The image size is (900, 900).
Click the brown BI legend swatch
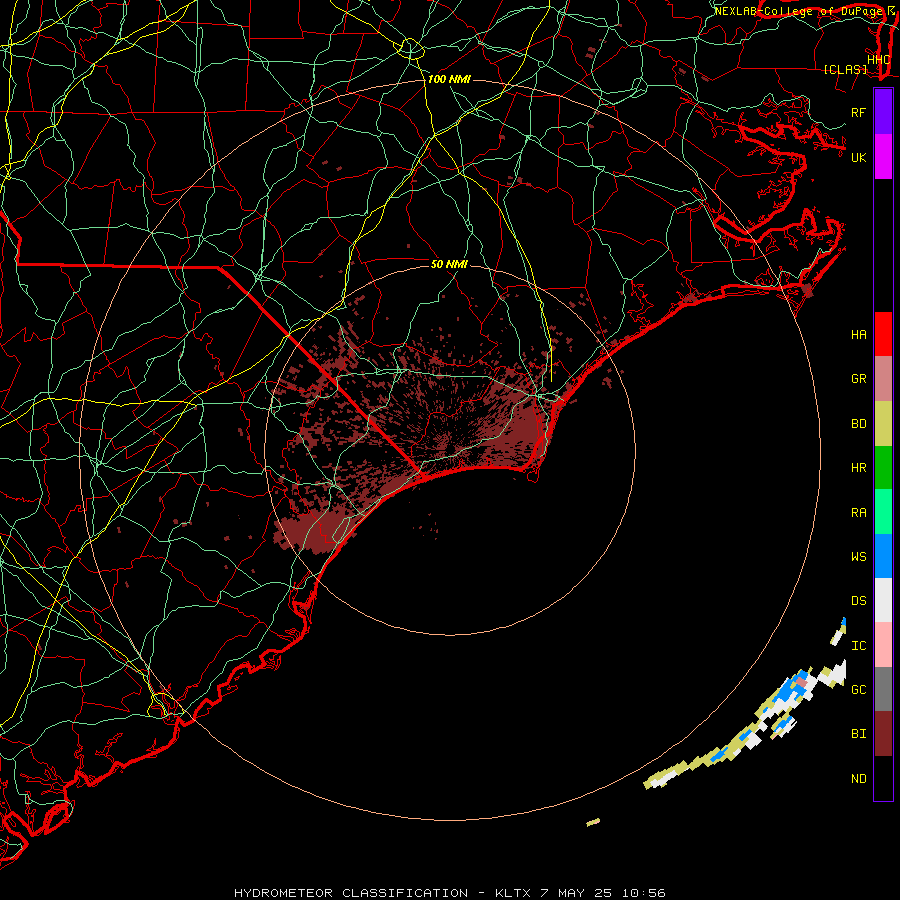coord(883,734)
